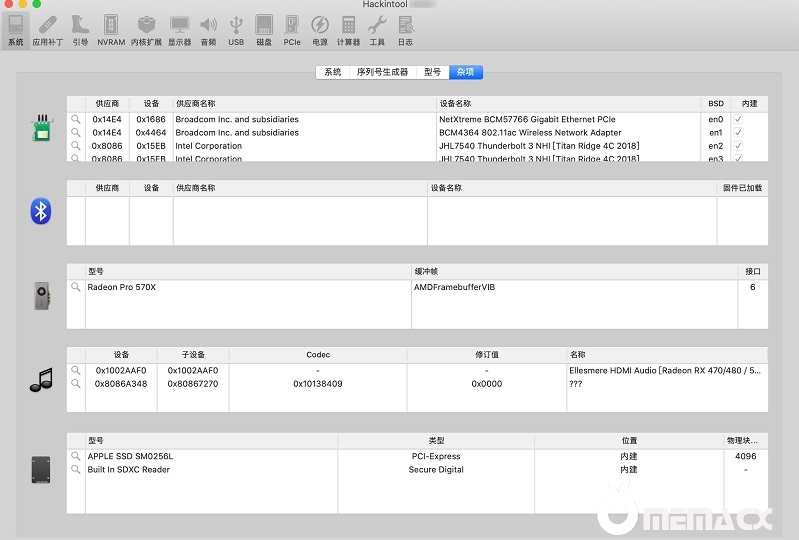The image size is (799, 540).
Task: Switch to the 序列号生成器 tab
Action: click(382, 72)
